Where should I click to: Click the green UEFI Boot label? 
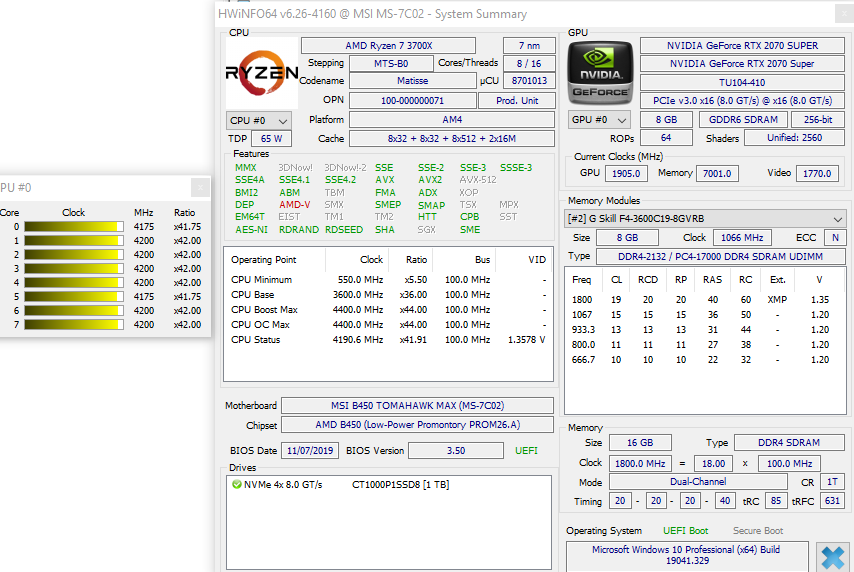point(685,531)
